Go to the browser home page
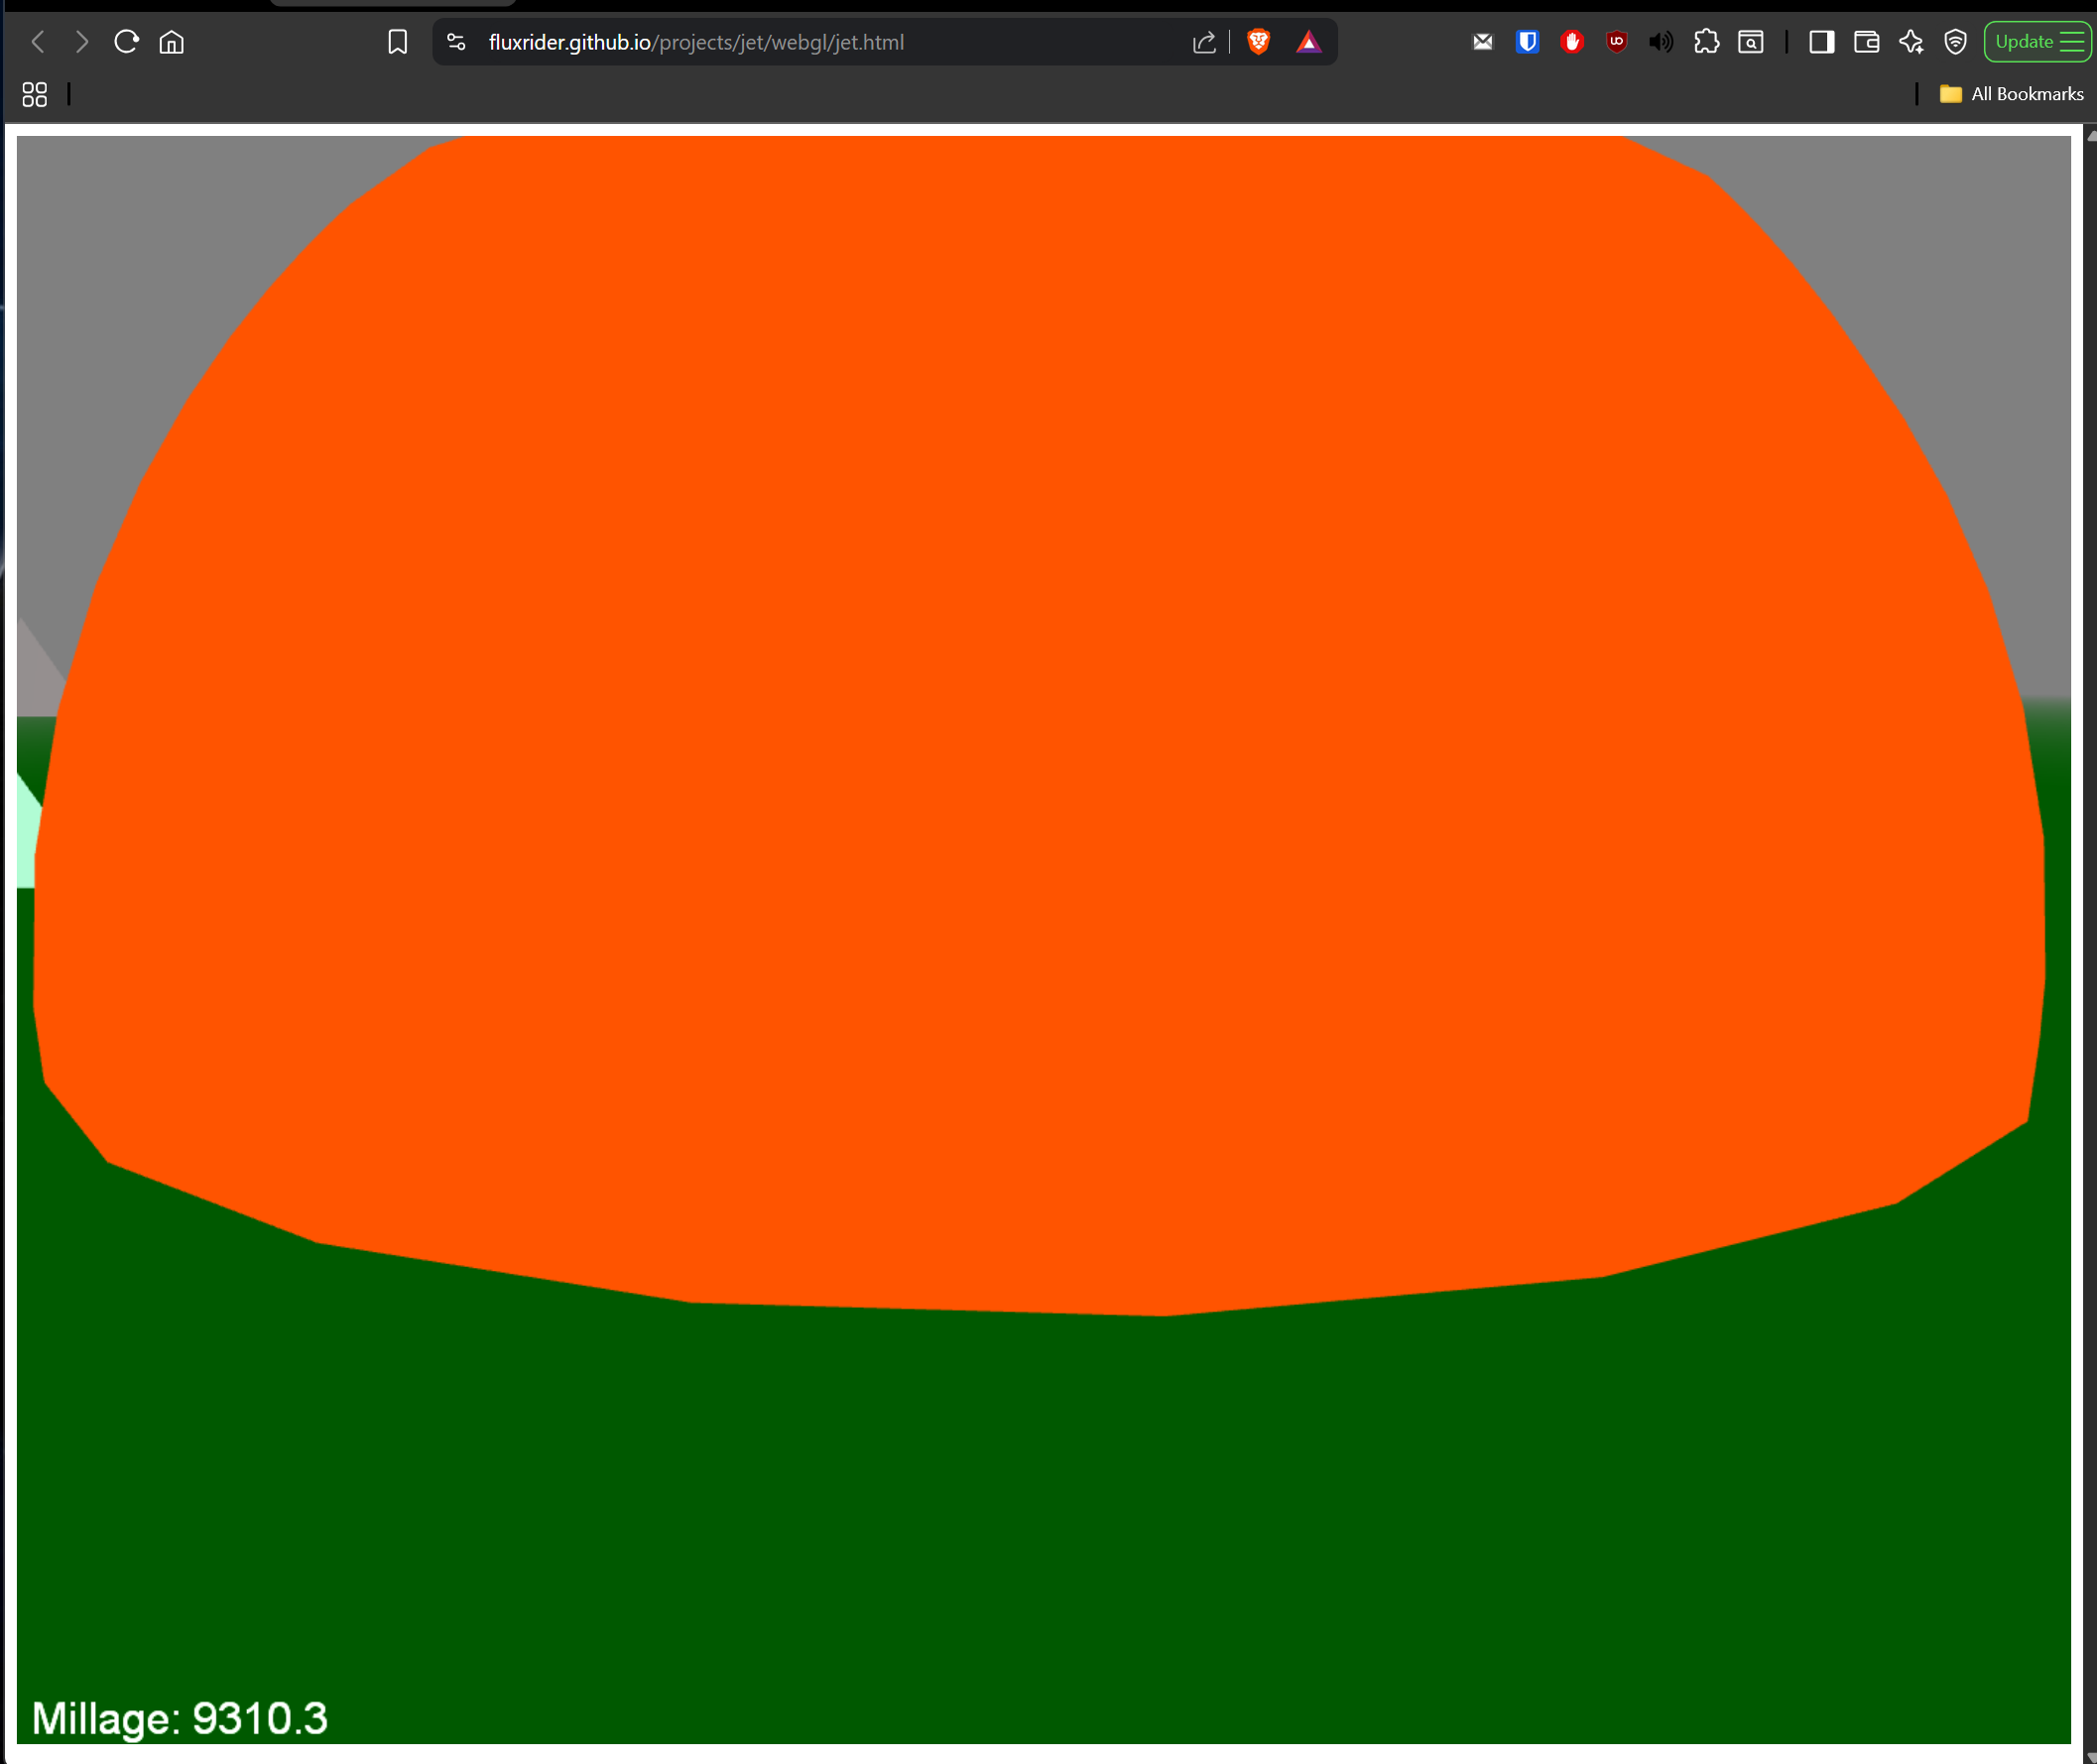Image resolution: width=2097 pixels, height=1764 pixels. click(172, 42)
